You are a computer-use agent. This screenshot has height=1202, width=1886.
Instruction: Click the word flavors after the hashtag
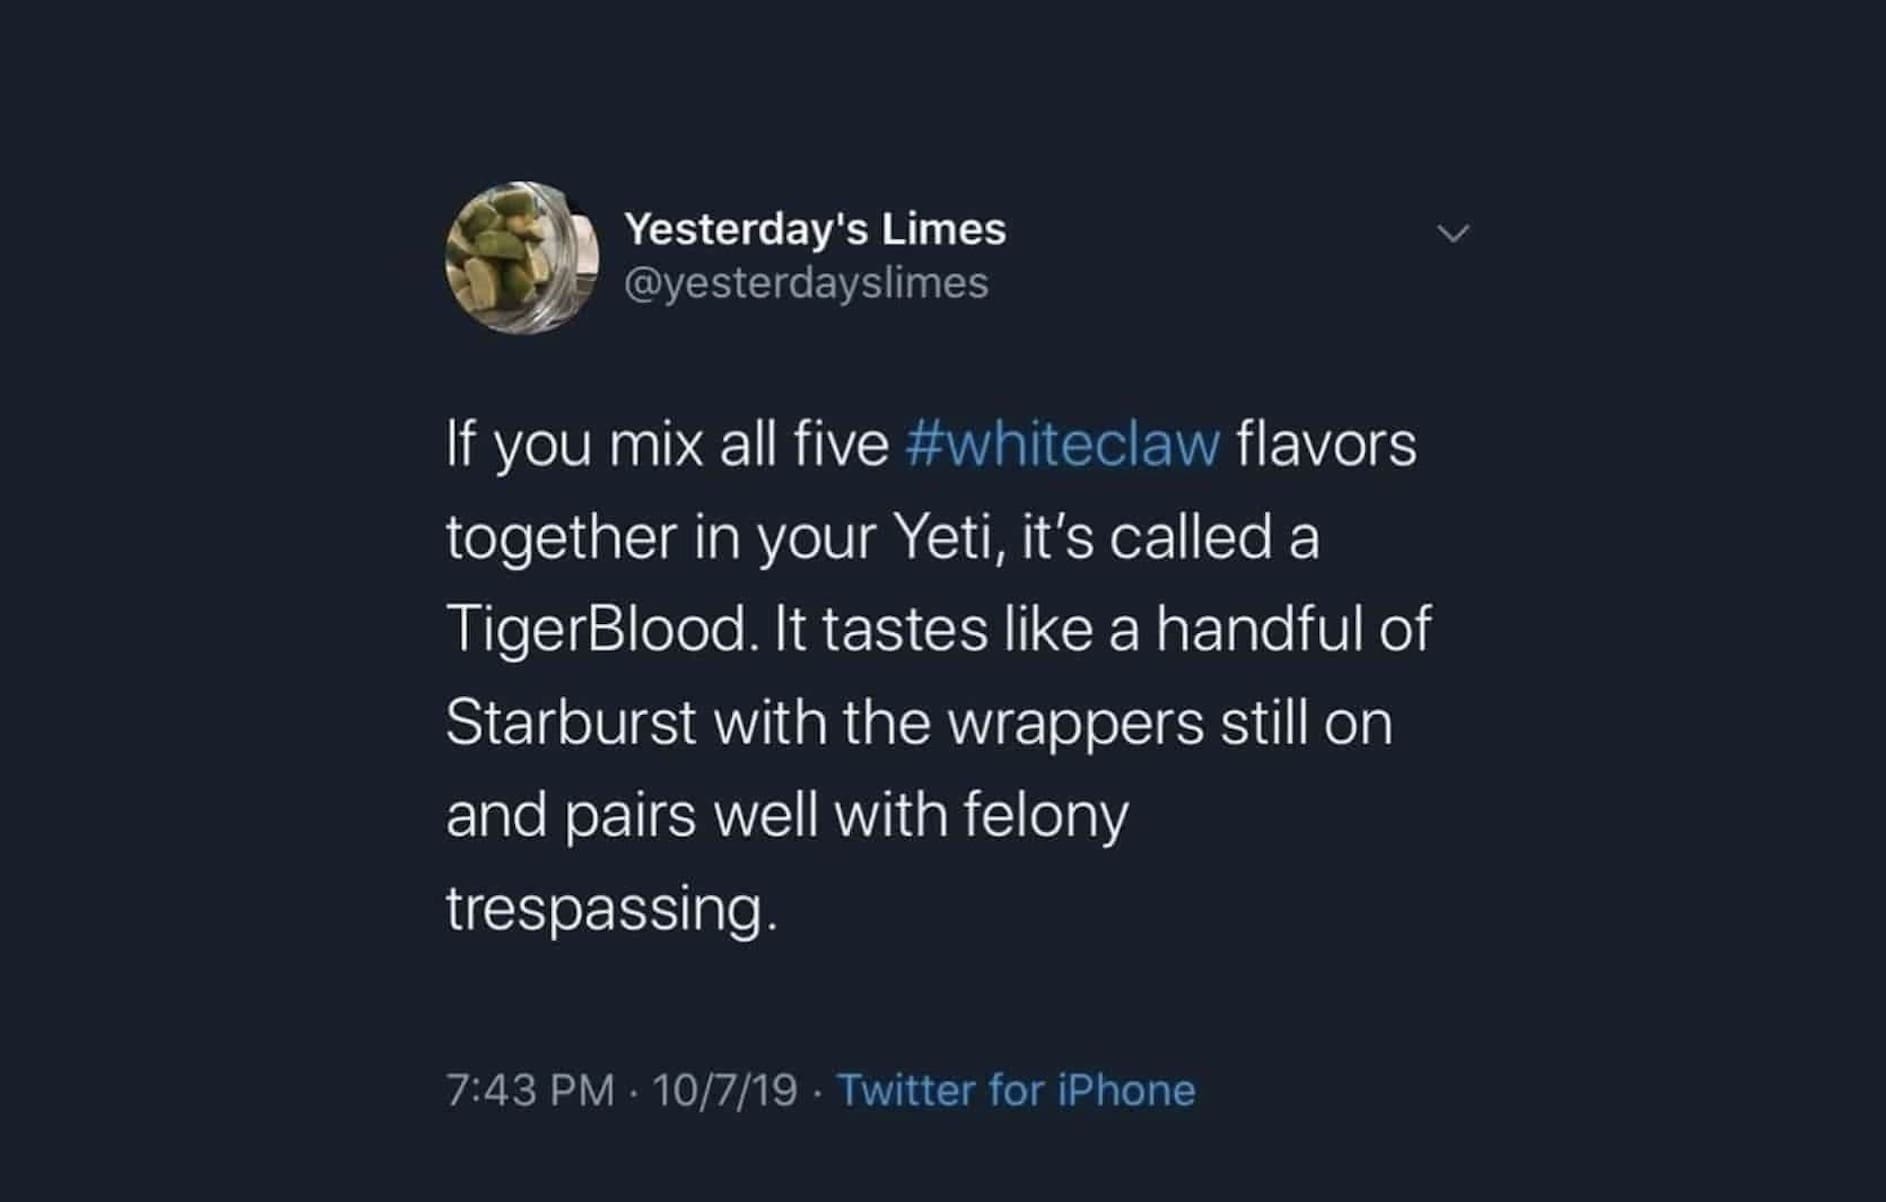pyautogui.click(x=1326, y=445)
